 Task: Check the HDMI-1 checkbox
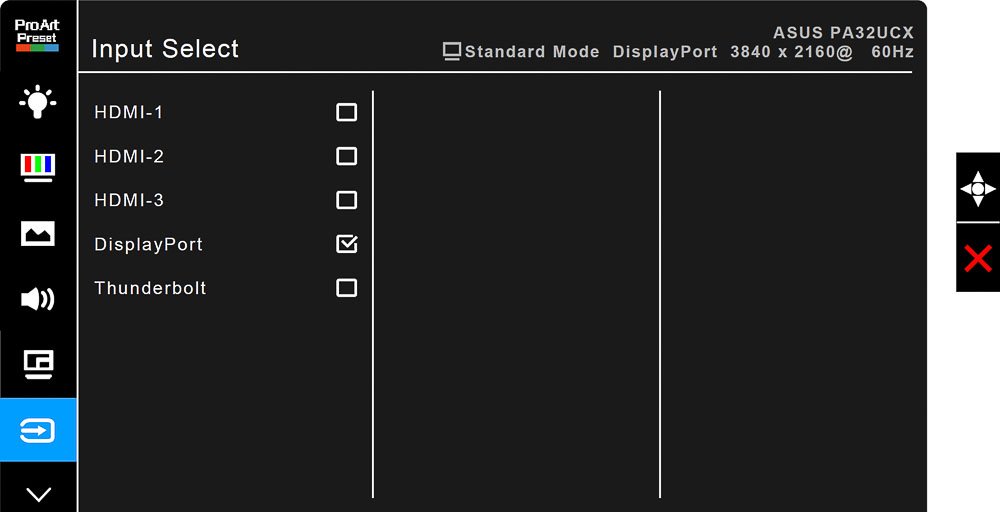tap(346, 113)
